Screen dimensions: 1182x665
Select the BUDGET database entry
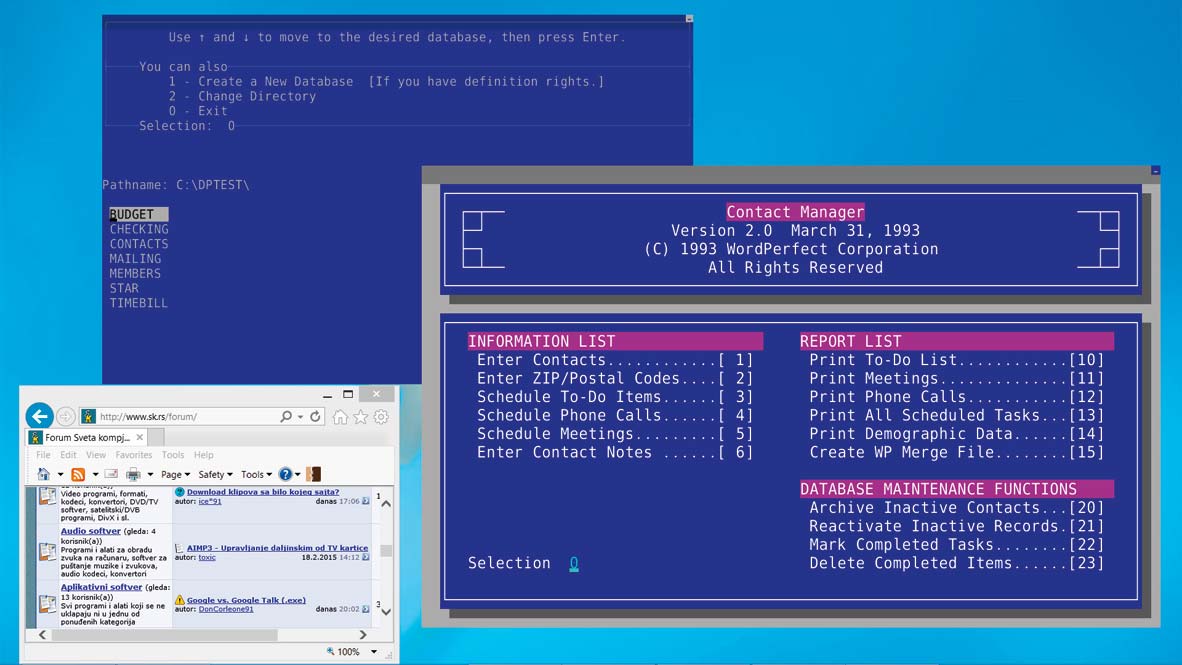point(139,214)
